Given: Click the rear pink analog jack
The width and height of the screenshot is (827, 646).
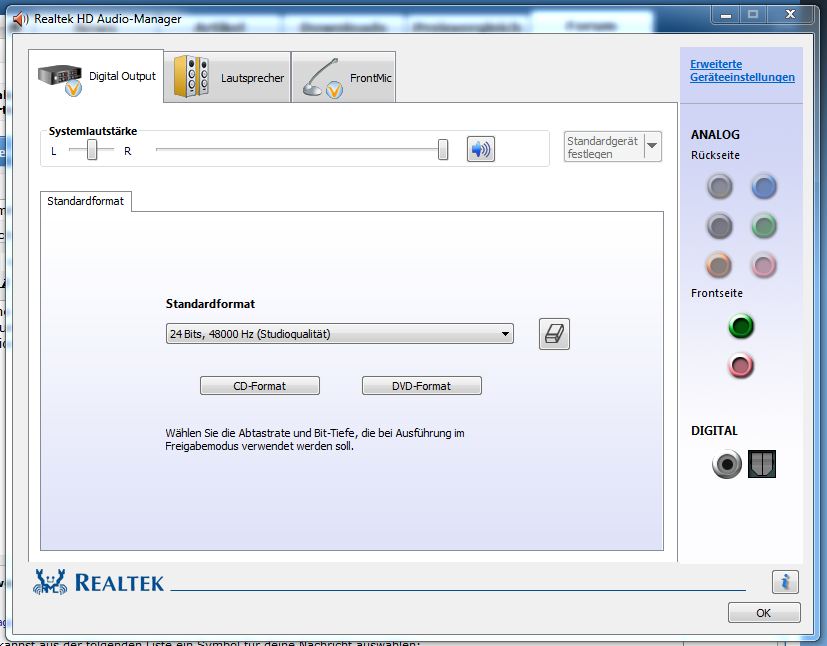Looking at the screenshot, I should tap(763, 265).
